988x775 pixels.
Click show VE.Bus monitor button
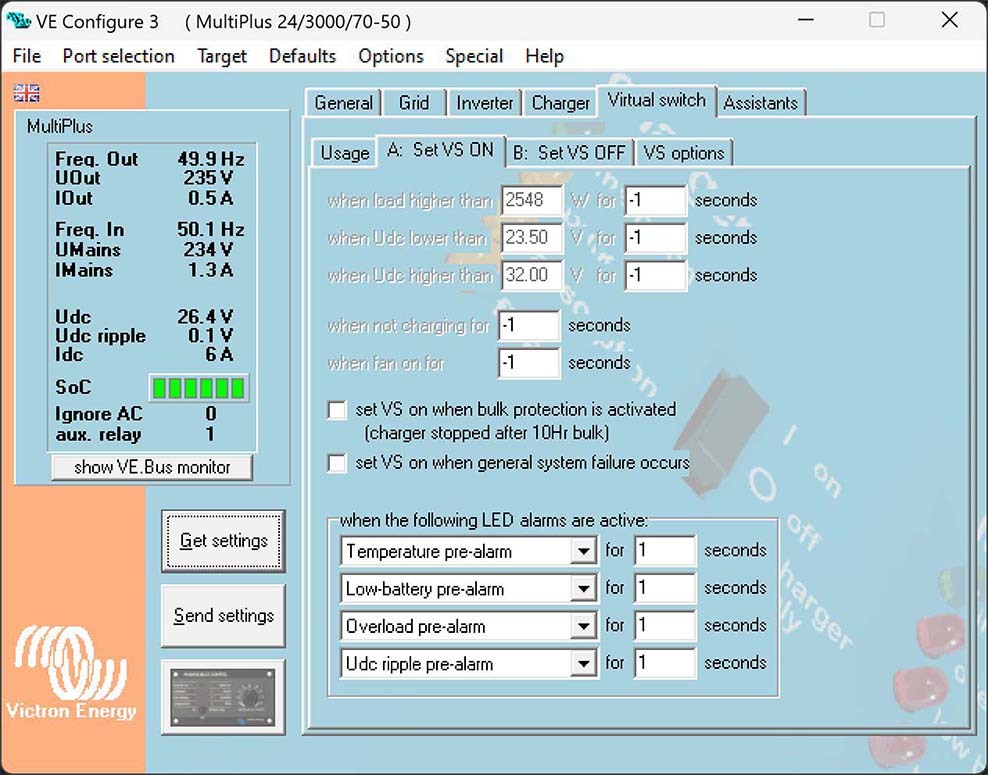(x=152, y=467)
